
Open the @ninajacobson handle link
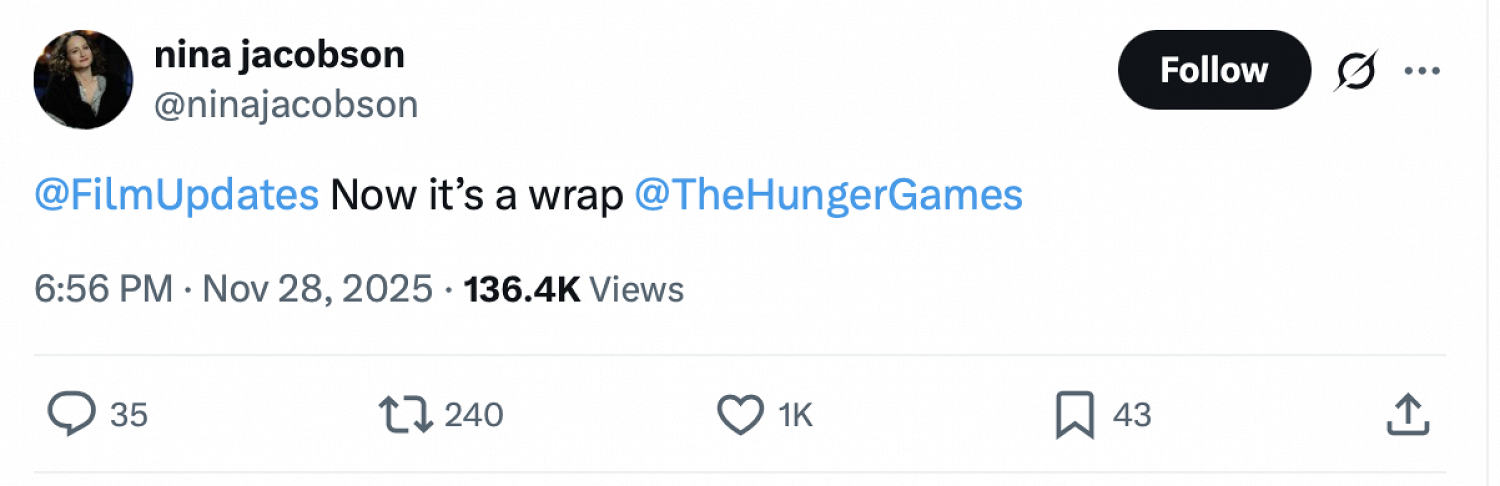(x=285, y=103)
